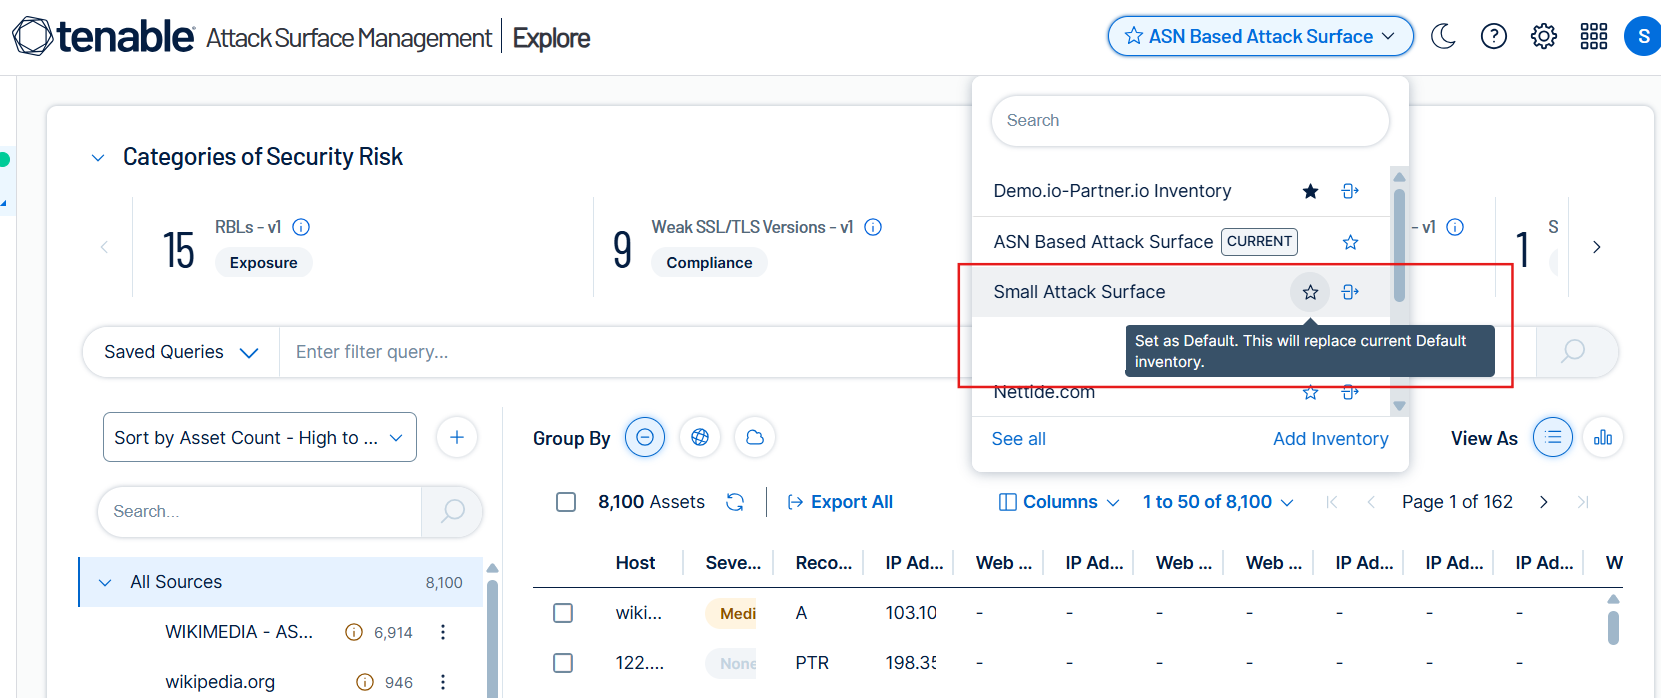The width and height of the screenshot is (1661, 698).
Task: Open the Sort by Asset Count dropdown
Action: 259,438
